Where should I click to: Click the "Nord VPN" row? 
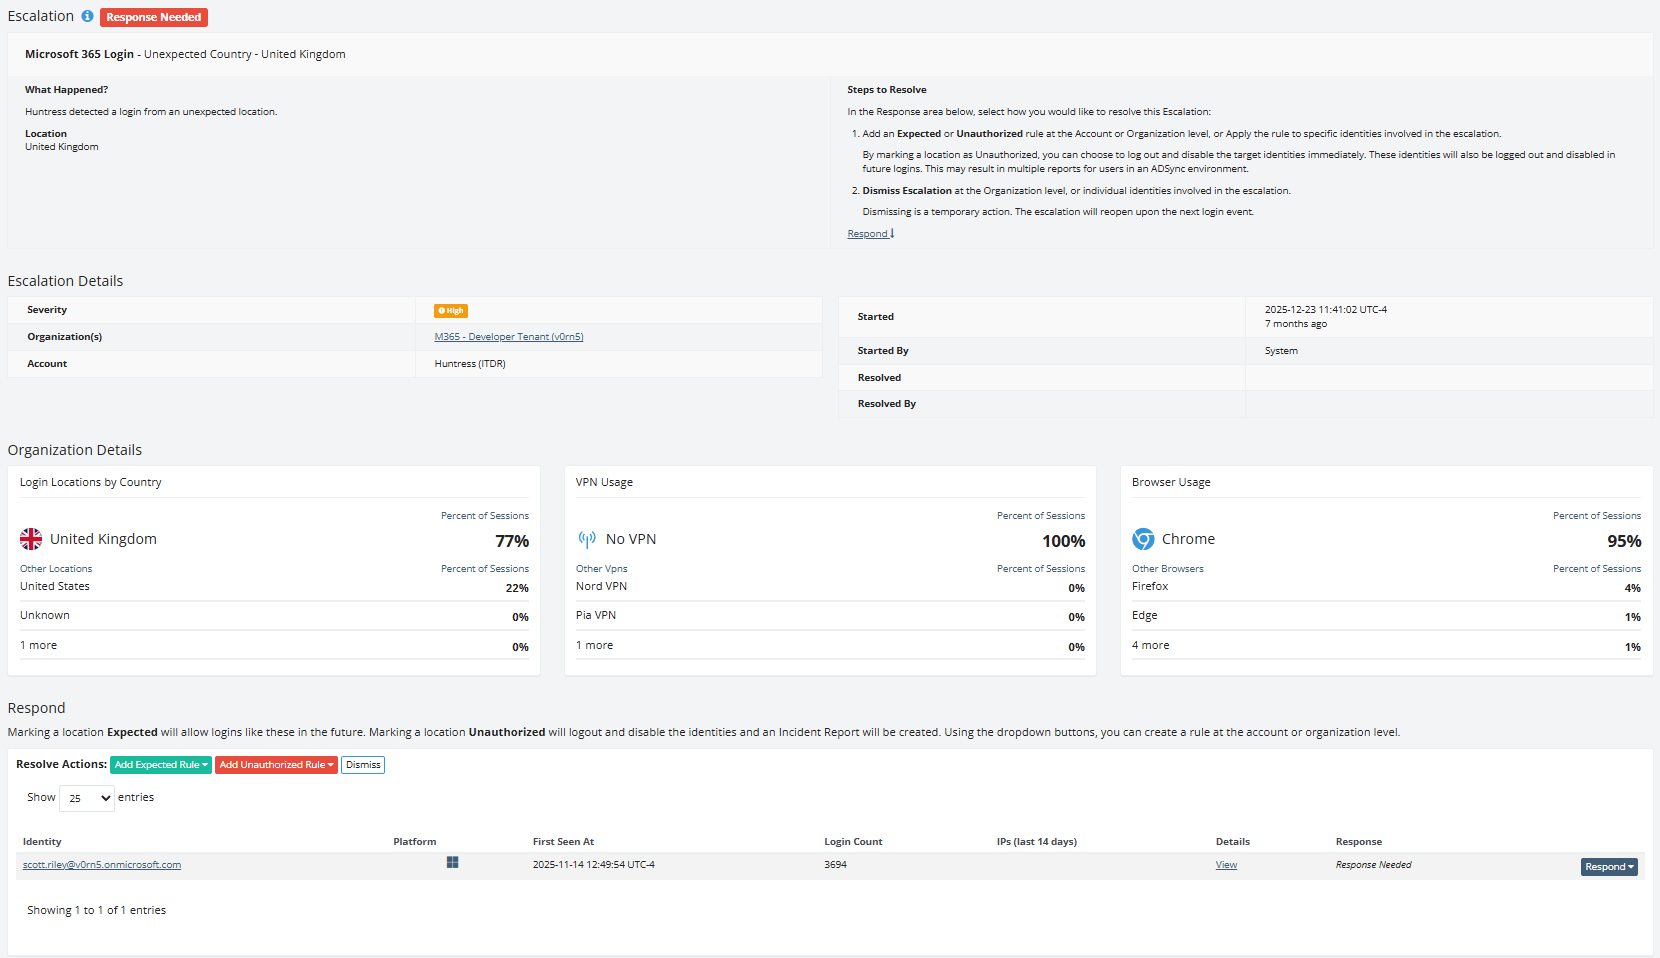coord(830,587)
